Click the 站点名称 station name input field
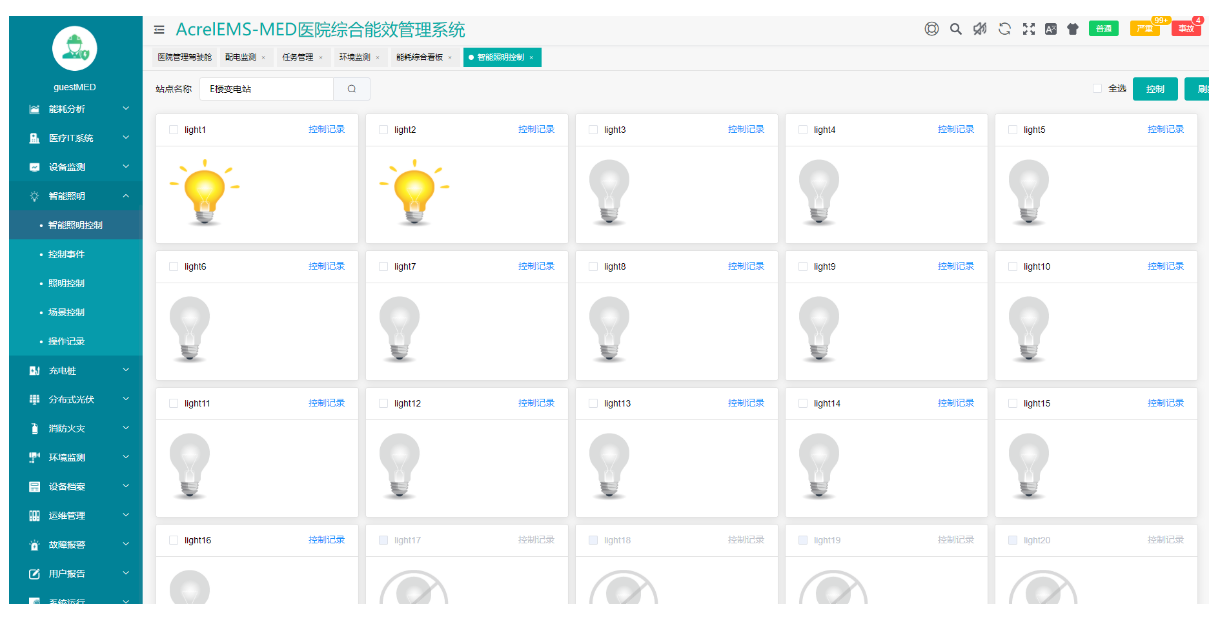 (266, 89)
